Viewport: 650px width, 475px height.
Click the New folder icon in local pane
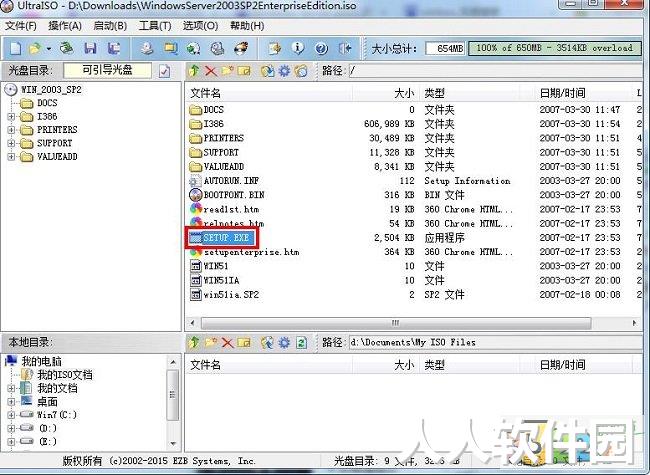(211, 342)
